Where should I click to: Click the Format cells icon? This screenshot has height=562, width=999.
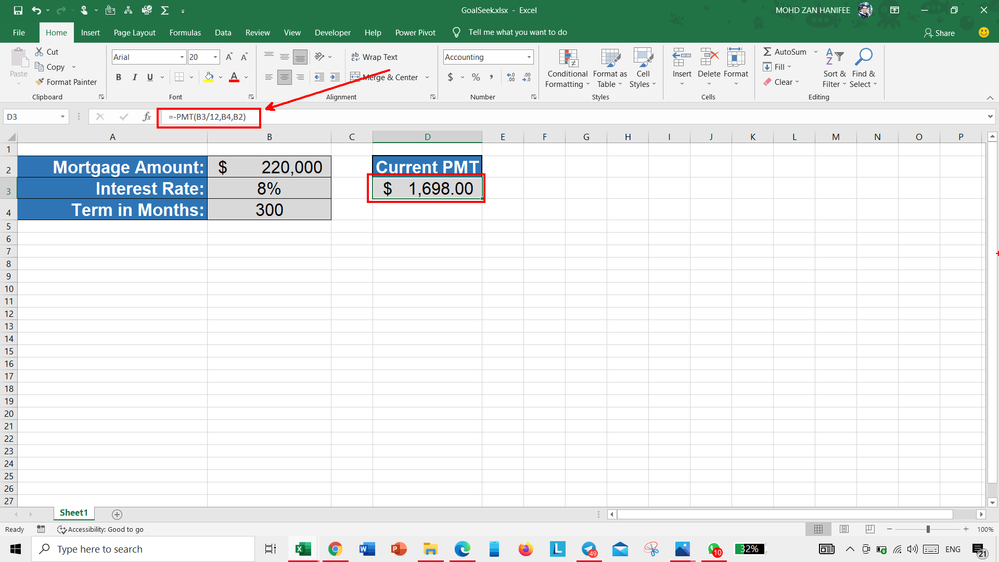(x=735, y=58)
